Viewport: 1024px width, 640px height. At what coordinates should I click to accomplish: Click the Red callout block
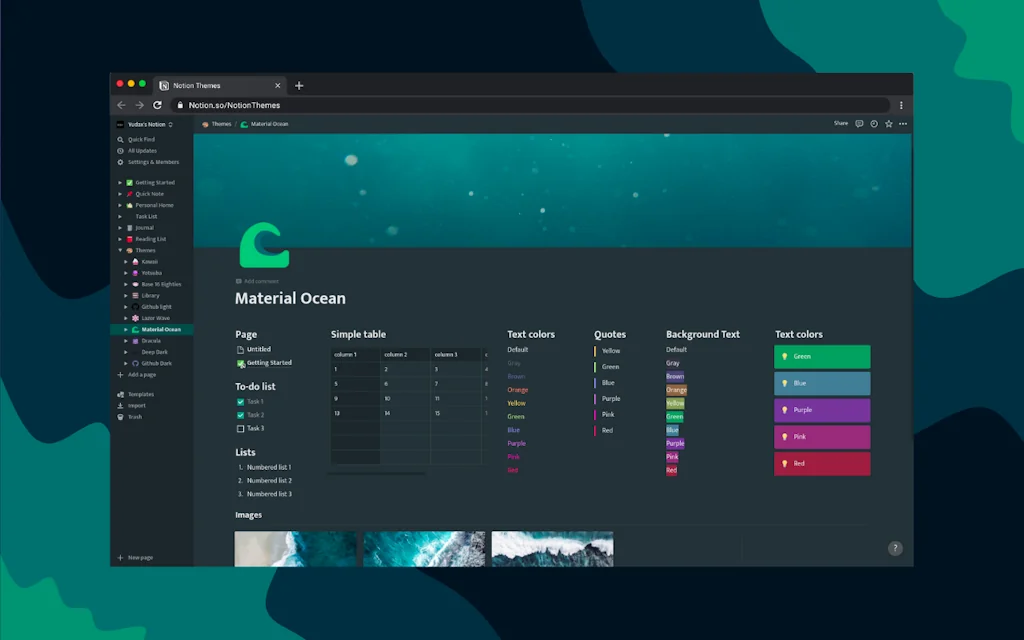[x=822, y=464]
